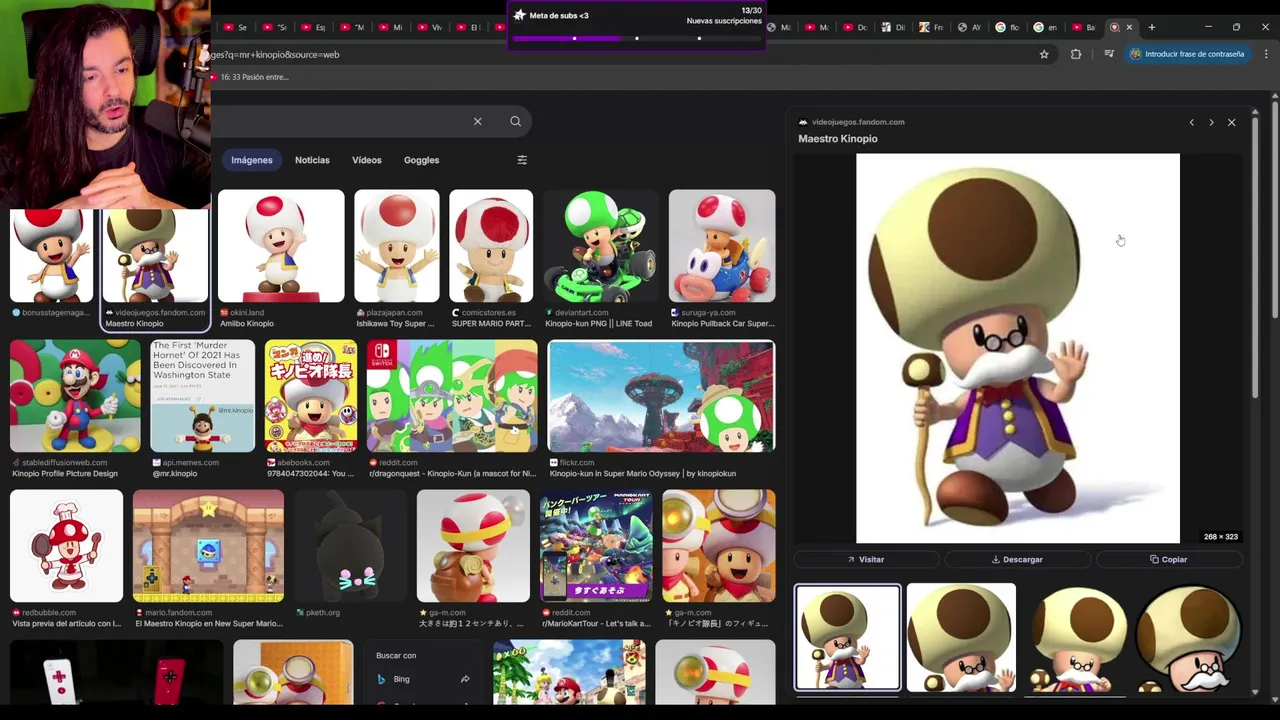Switch to the Vídeos tab
The image size is (1280, 720).
coord(366,160)
